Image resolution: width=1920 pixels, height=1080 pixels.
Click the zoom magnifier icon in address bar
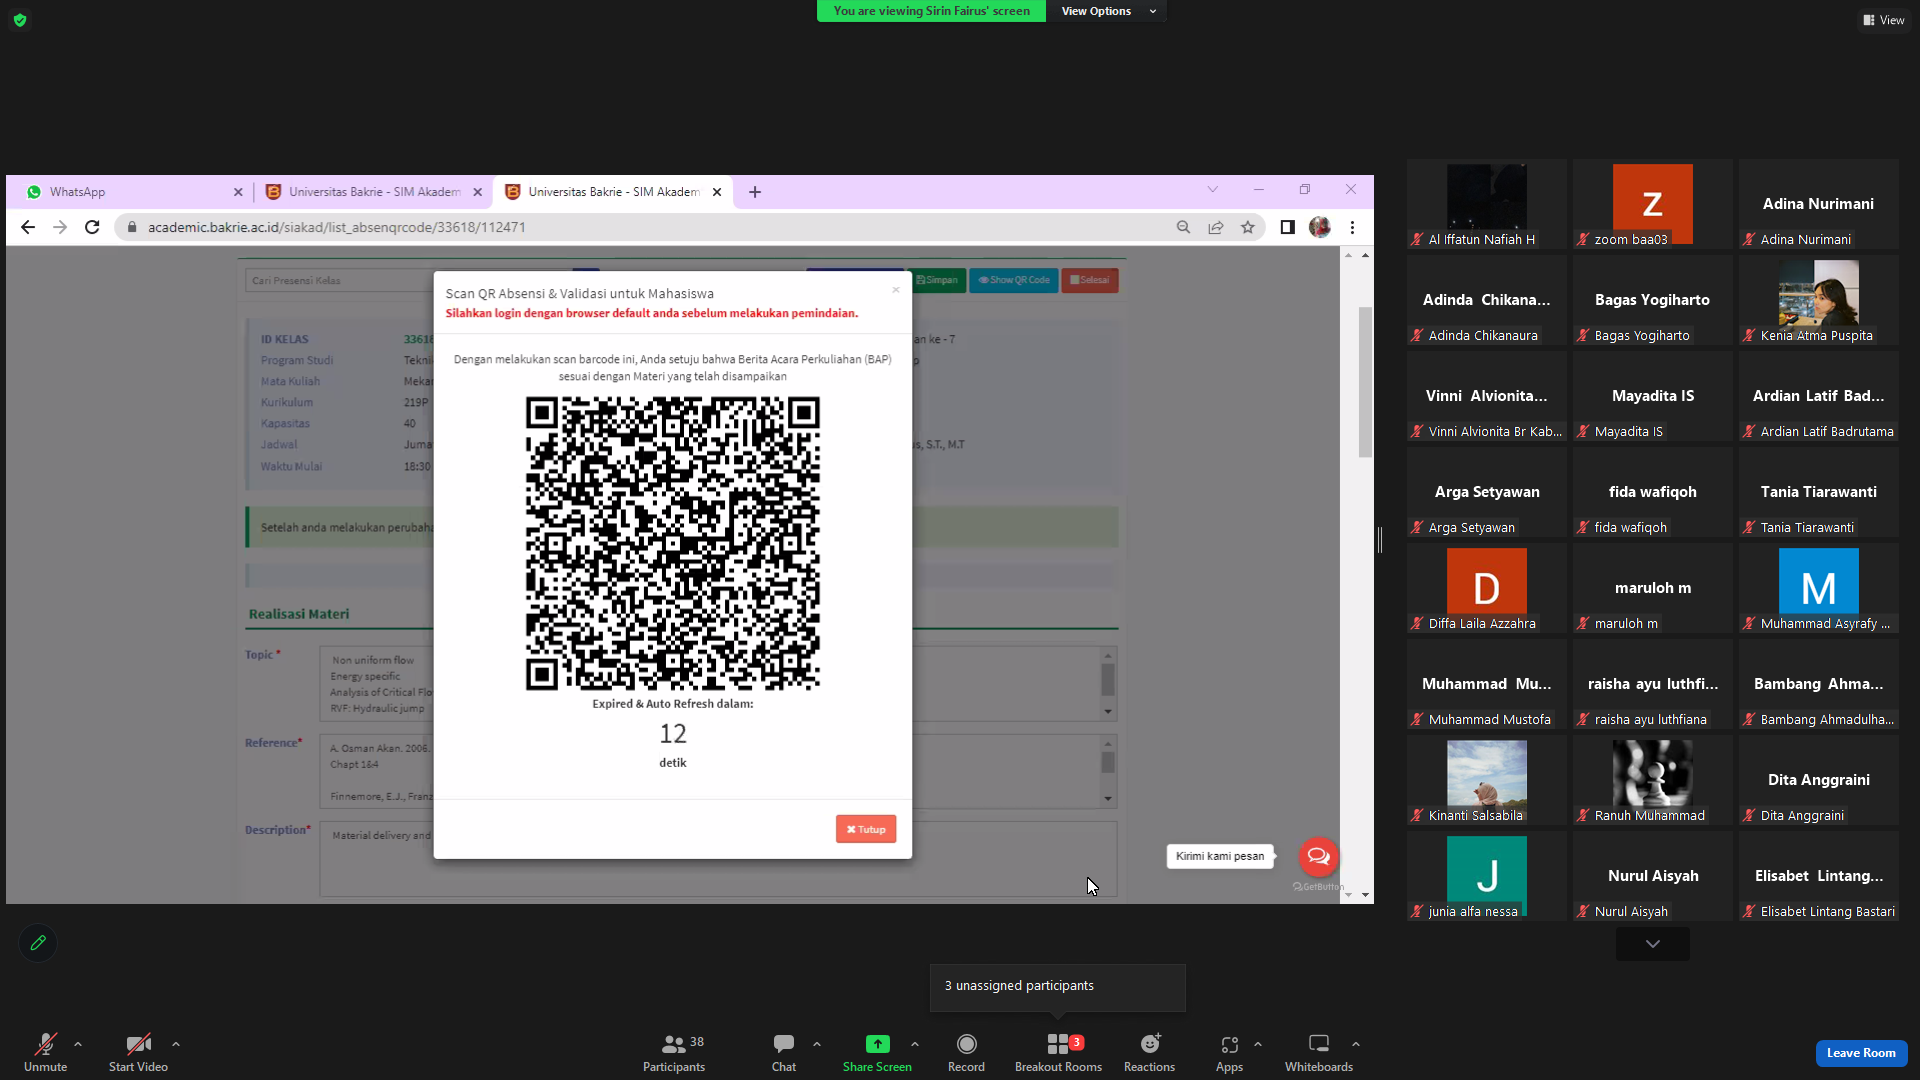[1183, 227]
